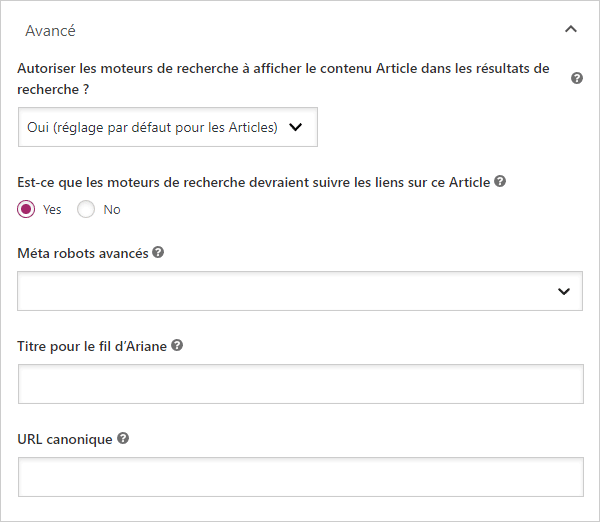
Task: Click the "Yes" label text for following links
Action: 53,210
